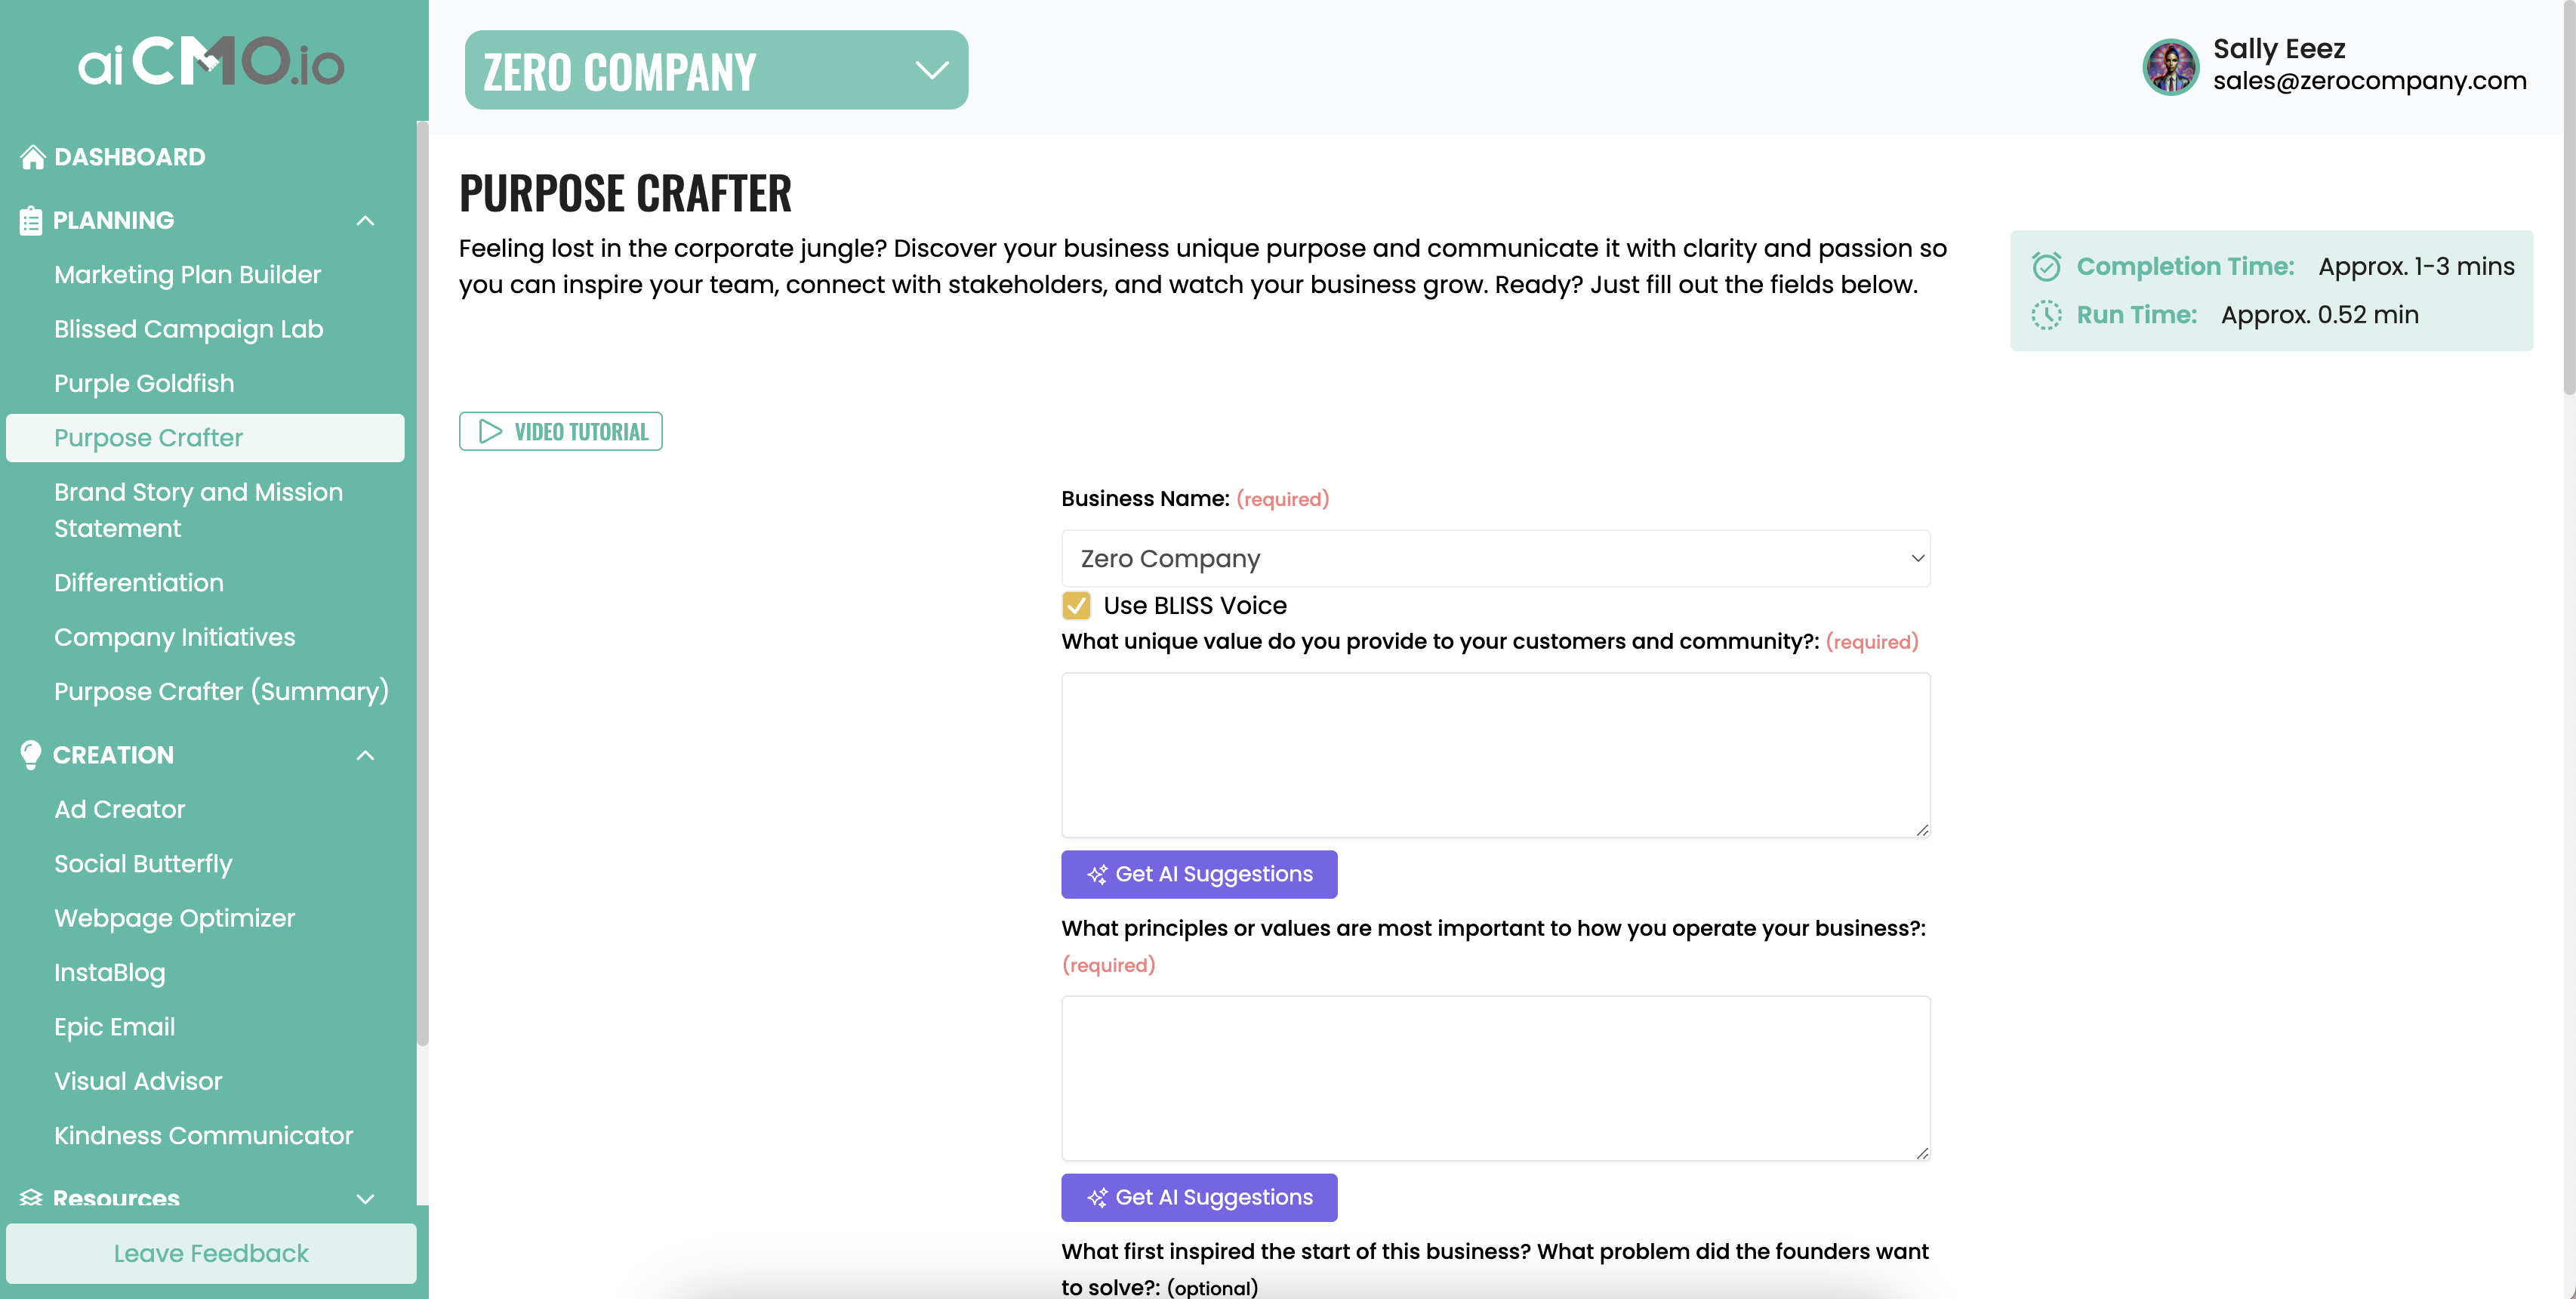This screenshot has height=1299, width=2576.
Task: Click the Run Time clock icon
Action: pos(2046,315)
